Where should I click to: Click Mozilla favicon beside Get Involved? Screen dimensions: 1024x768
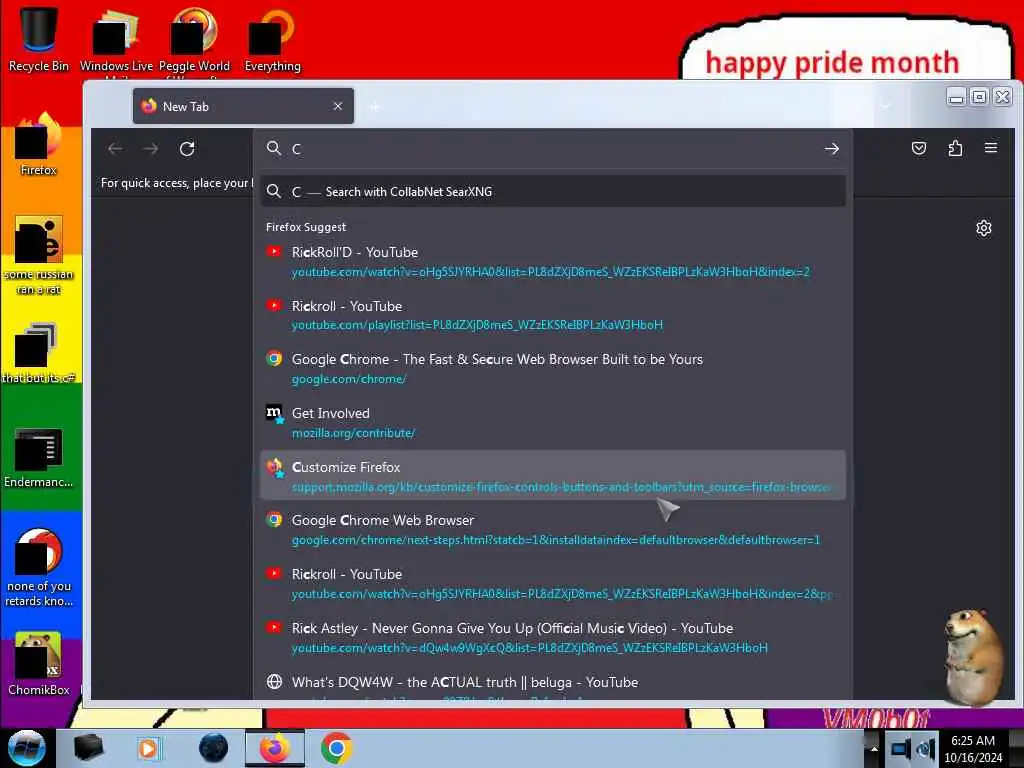274,413
